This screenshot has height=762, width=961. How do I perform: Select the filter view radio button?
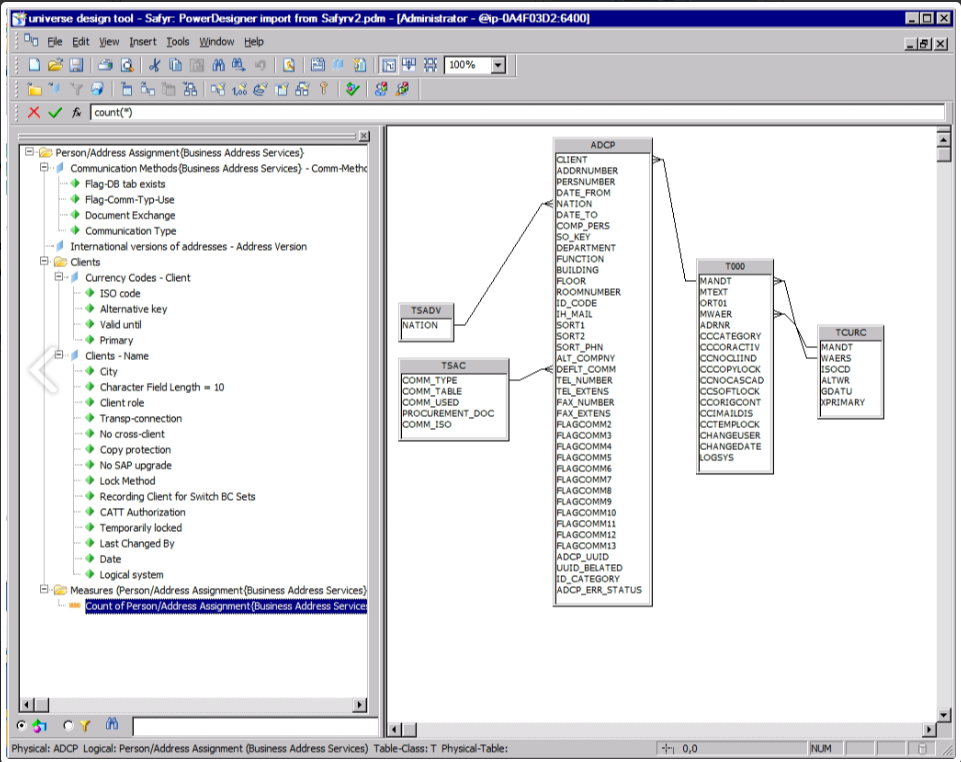(68, 725)
